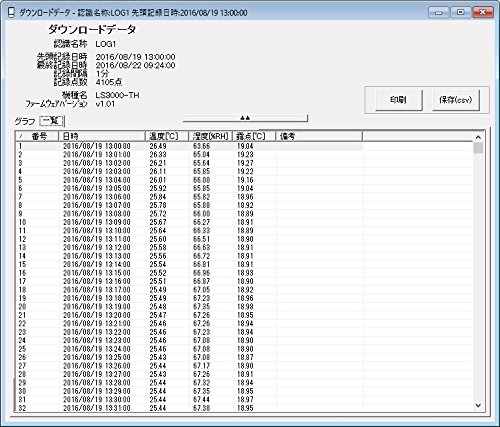Select row number 23
The image size is (500, 427).
[22, 332]
